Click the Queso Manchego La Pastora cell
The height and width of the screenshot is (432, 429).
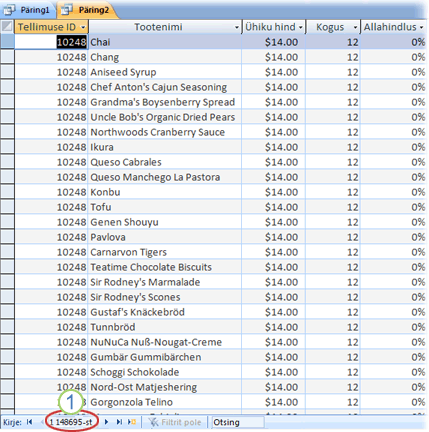(x=165, y=177)
